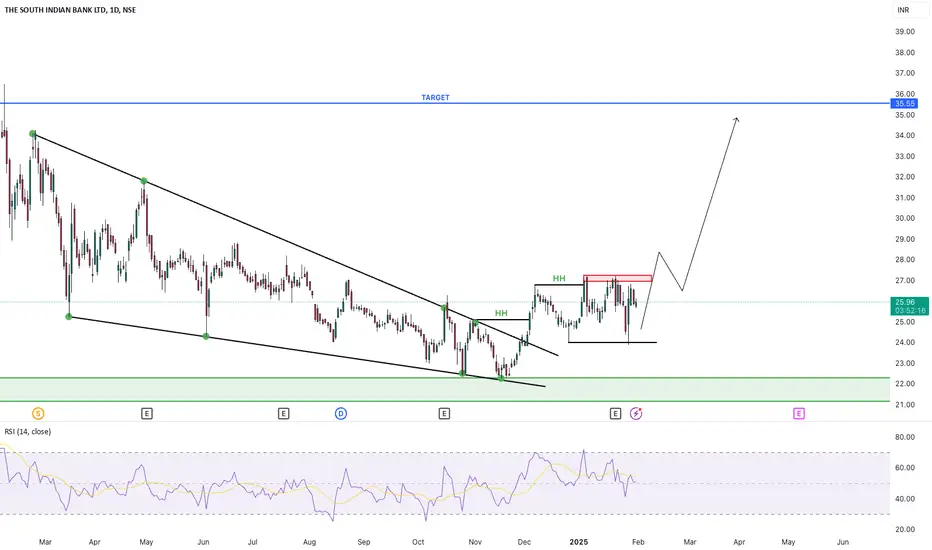Screen dimensions: 932x550
Task: Select the red resistance rectangle near 27.00
Action: 618,278
